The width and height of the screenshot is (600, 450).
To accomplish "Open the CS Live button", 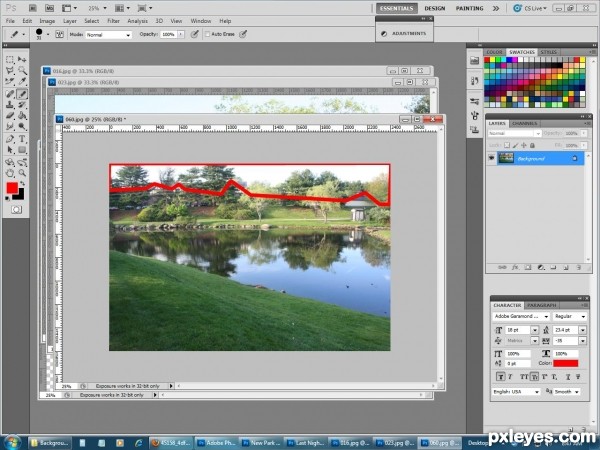I will point(530,8).
